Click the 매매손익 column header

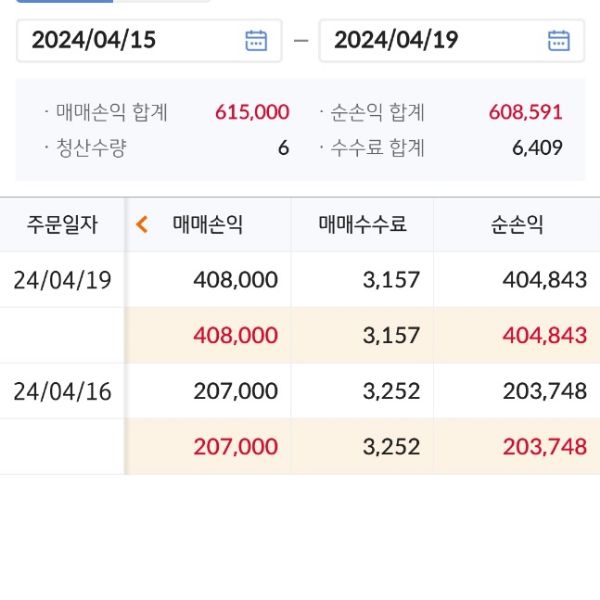(207, 224)
